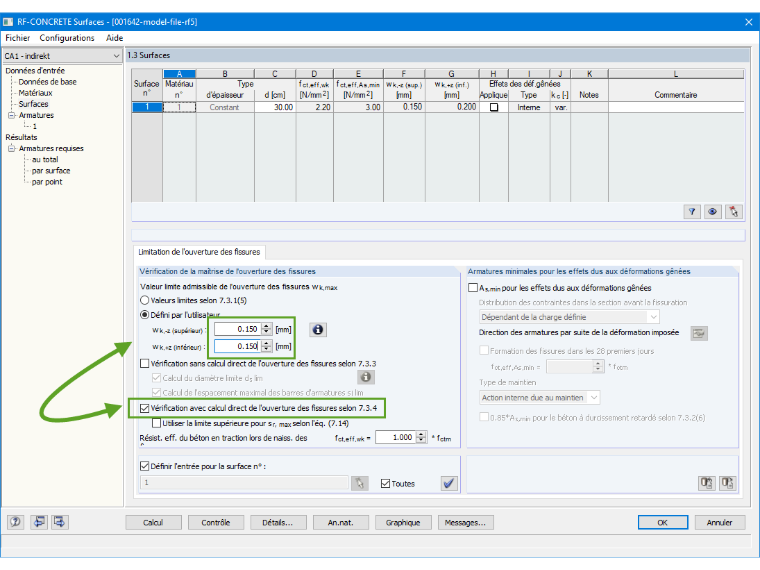Click the filter icon below the surfaces table

[692, 212]
